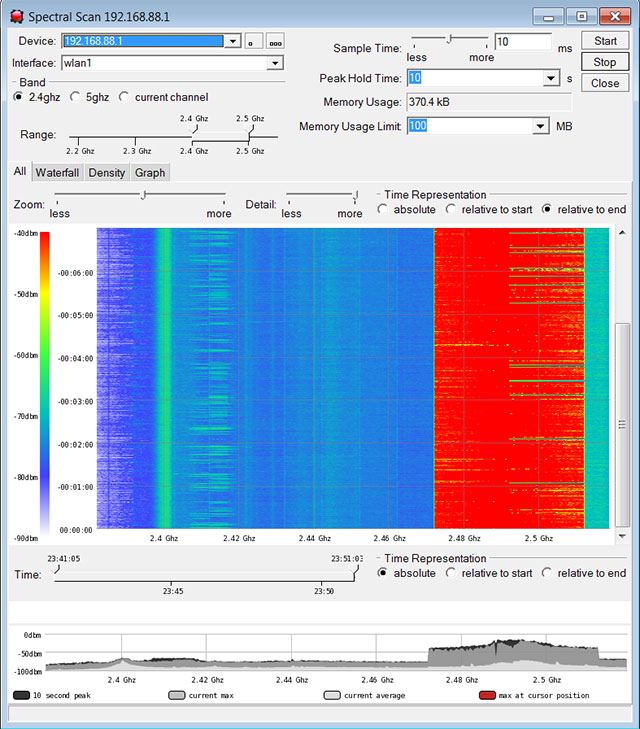Click the Device address field 192.168.88.1

[143, 41]
